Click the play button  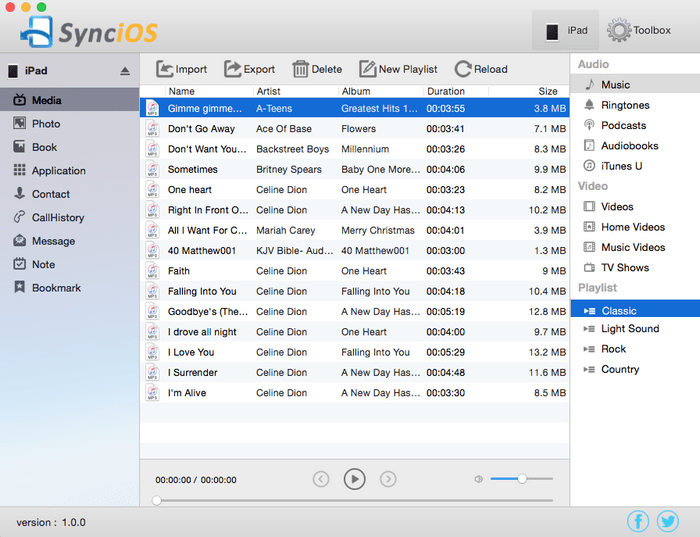[x=354, y=479]
